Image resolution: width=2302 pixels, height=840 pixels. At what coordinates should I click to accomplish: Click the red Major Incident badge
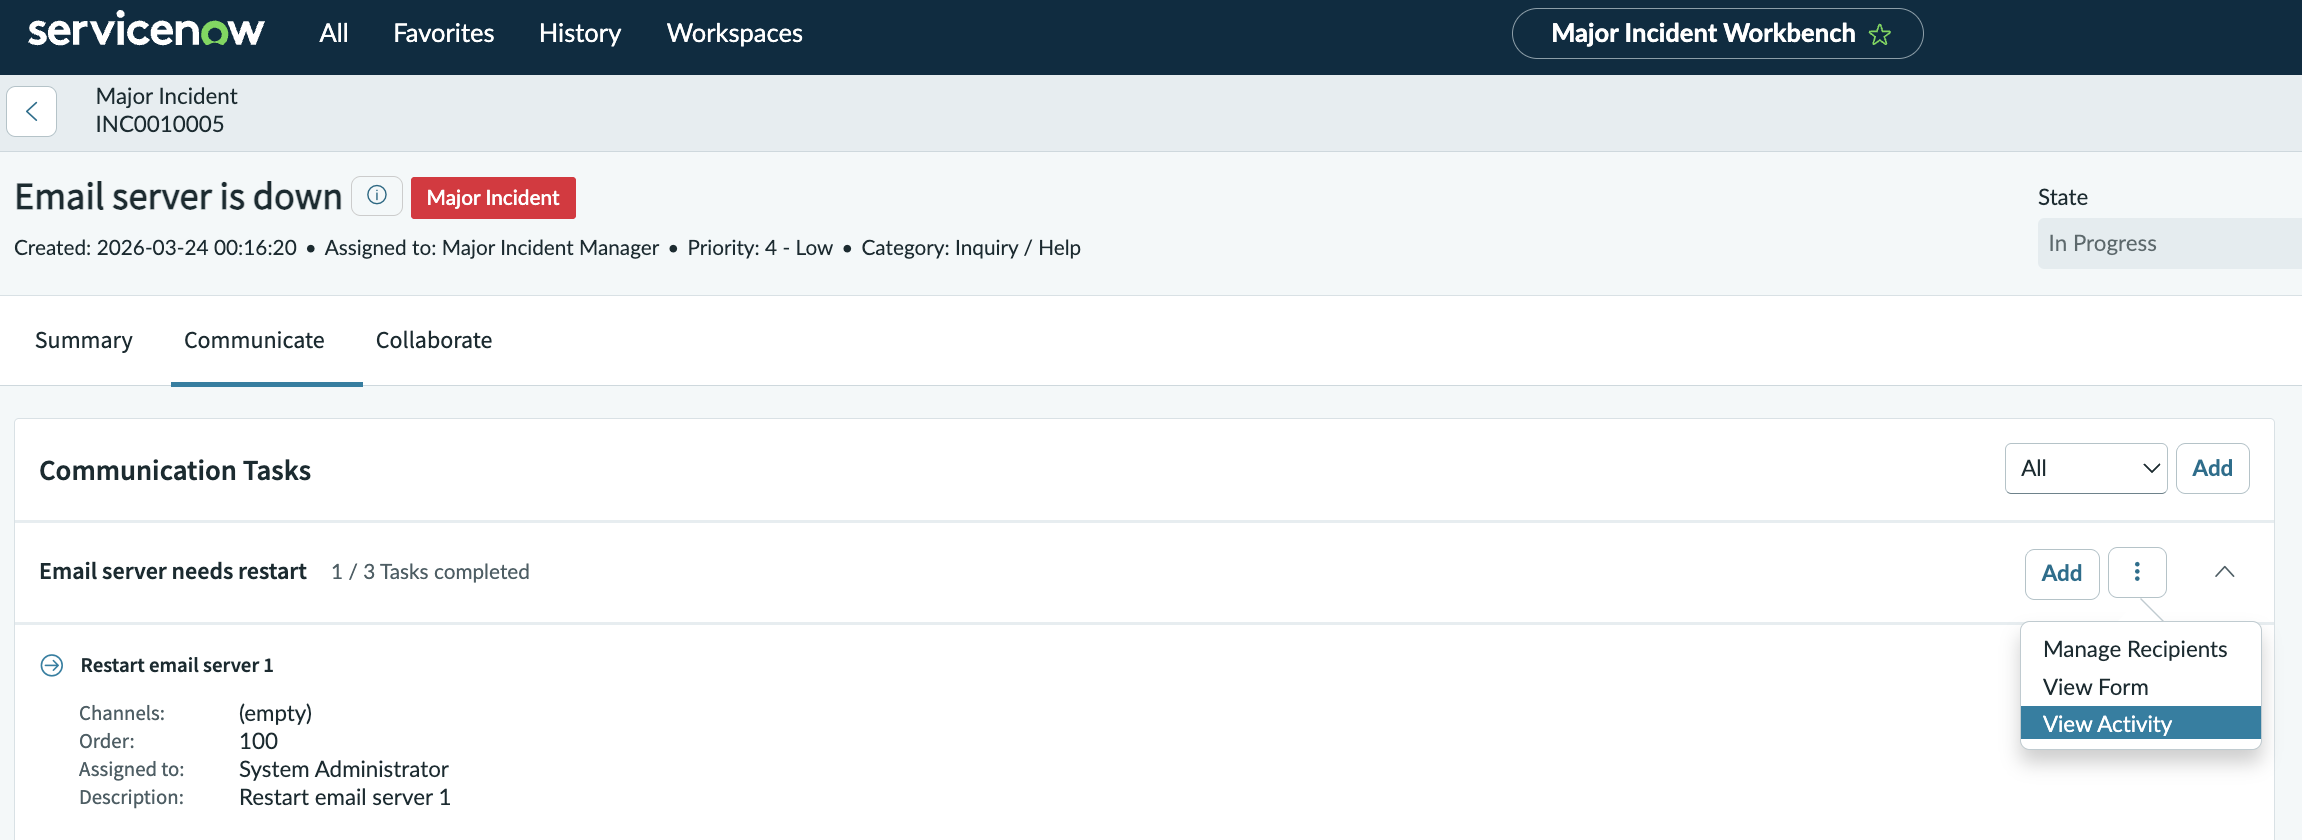[493, 197]
